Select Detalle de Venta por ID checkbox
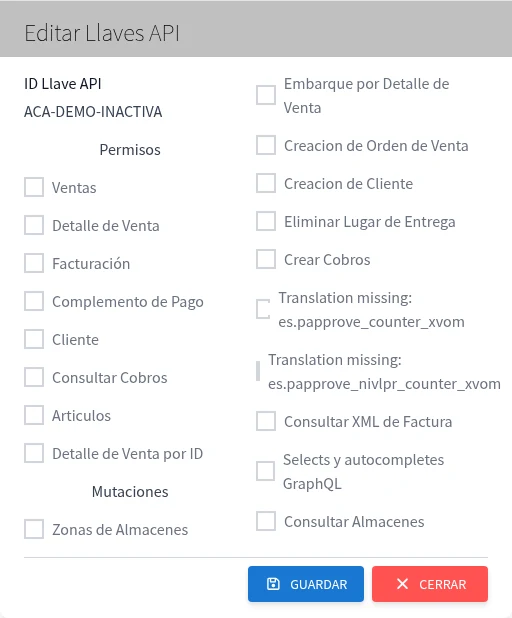The width and height of the screenshot is (512, 618). 34,453
